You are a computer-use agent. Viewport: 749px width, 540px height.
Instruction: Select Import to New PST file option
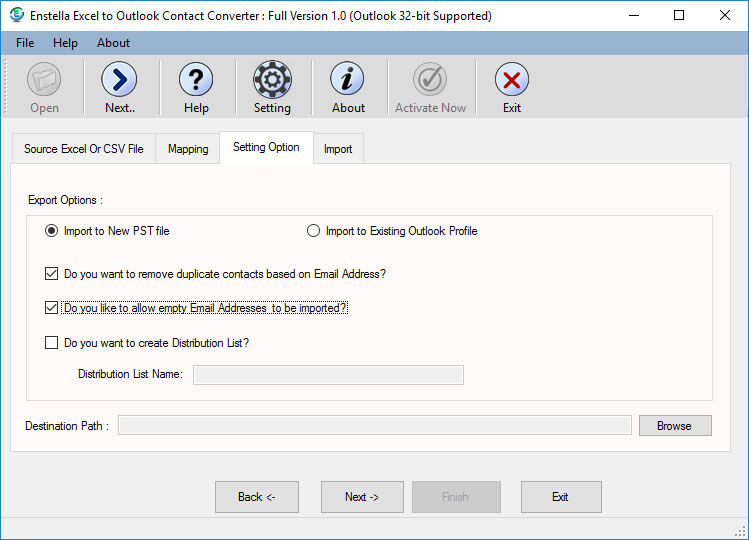pyautogui.click(x=52, y=231)
